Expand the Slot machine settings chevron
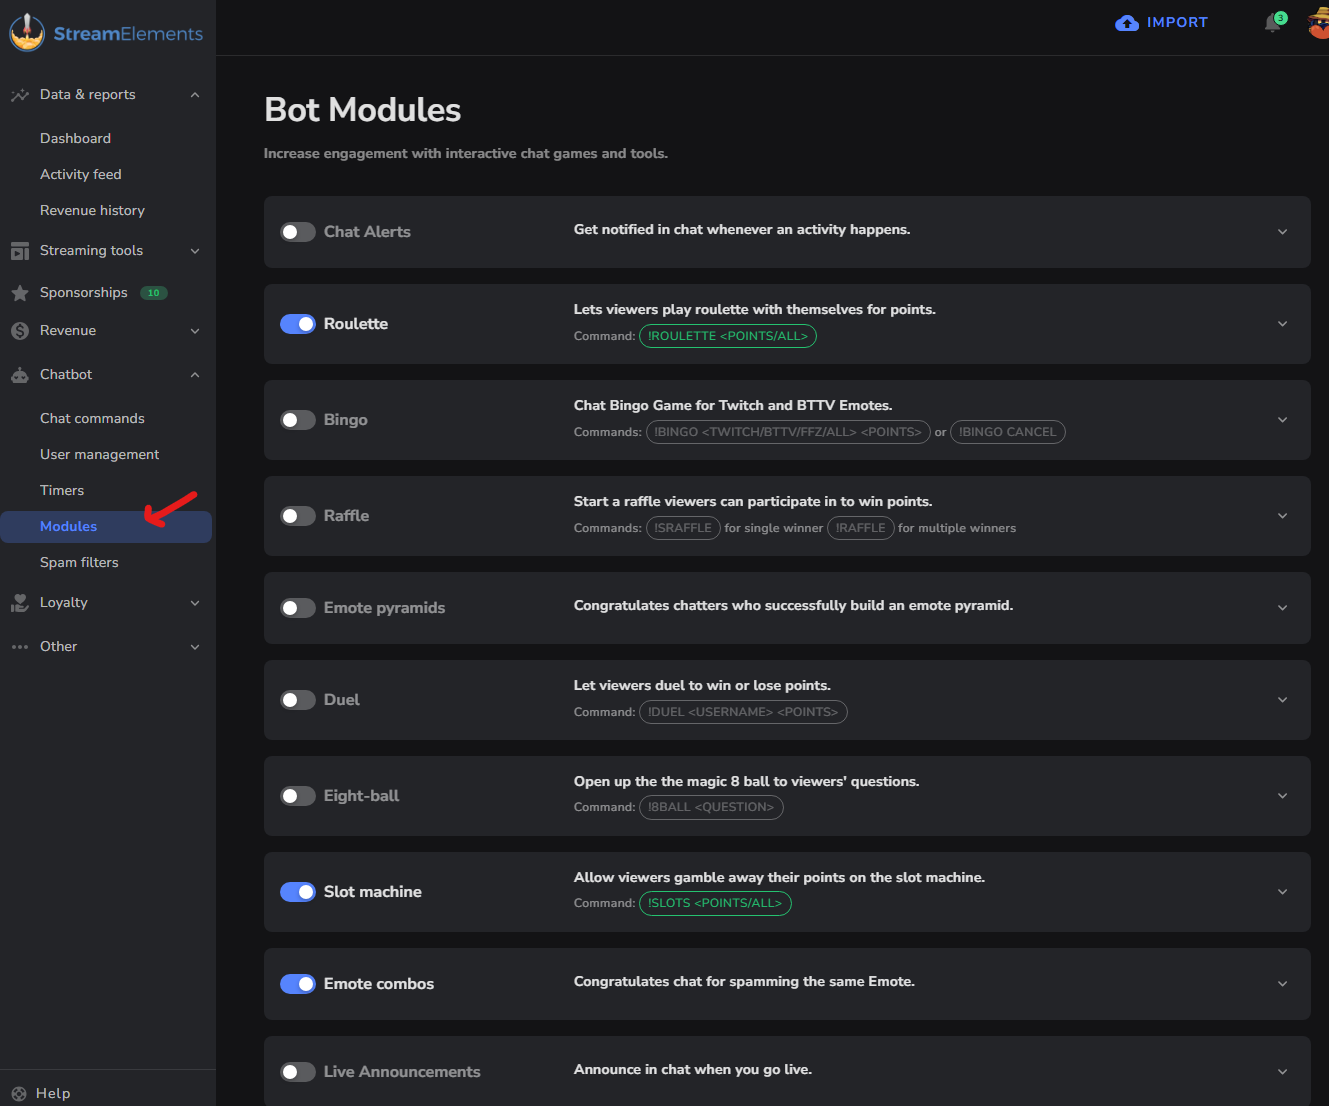This screenshot has width=1329, height=1106. click(1282, 892)
